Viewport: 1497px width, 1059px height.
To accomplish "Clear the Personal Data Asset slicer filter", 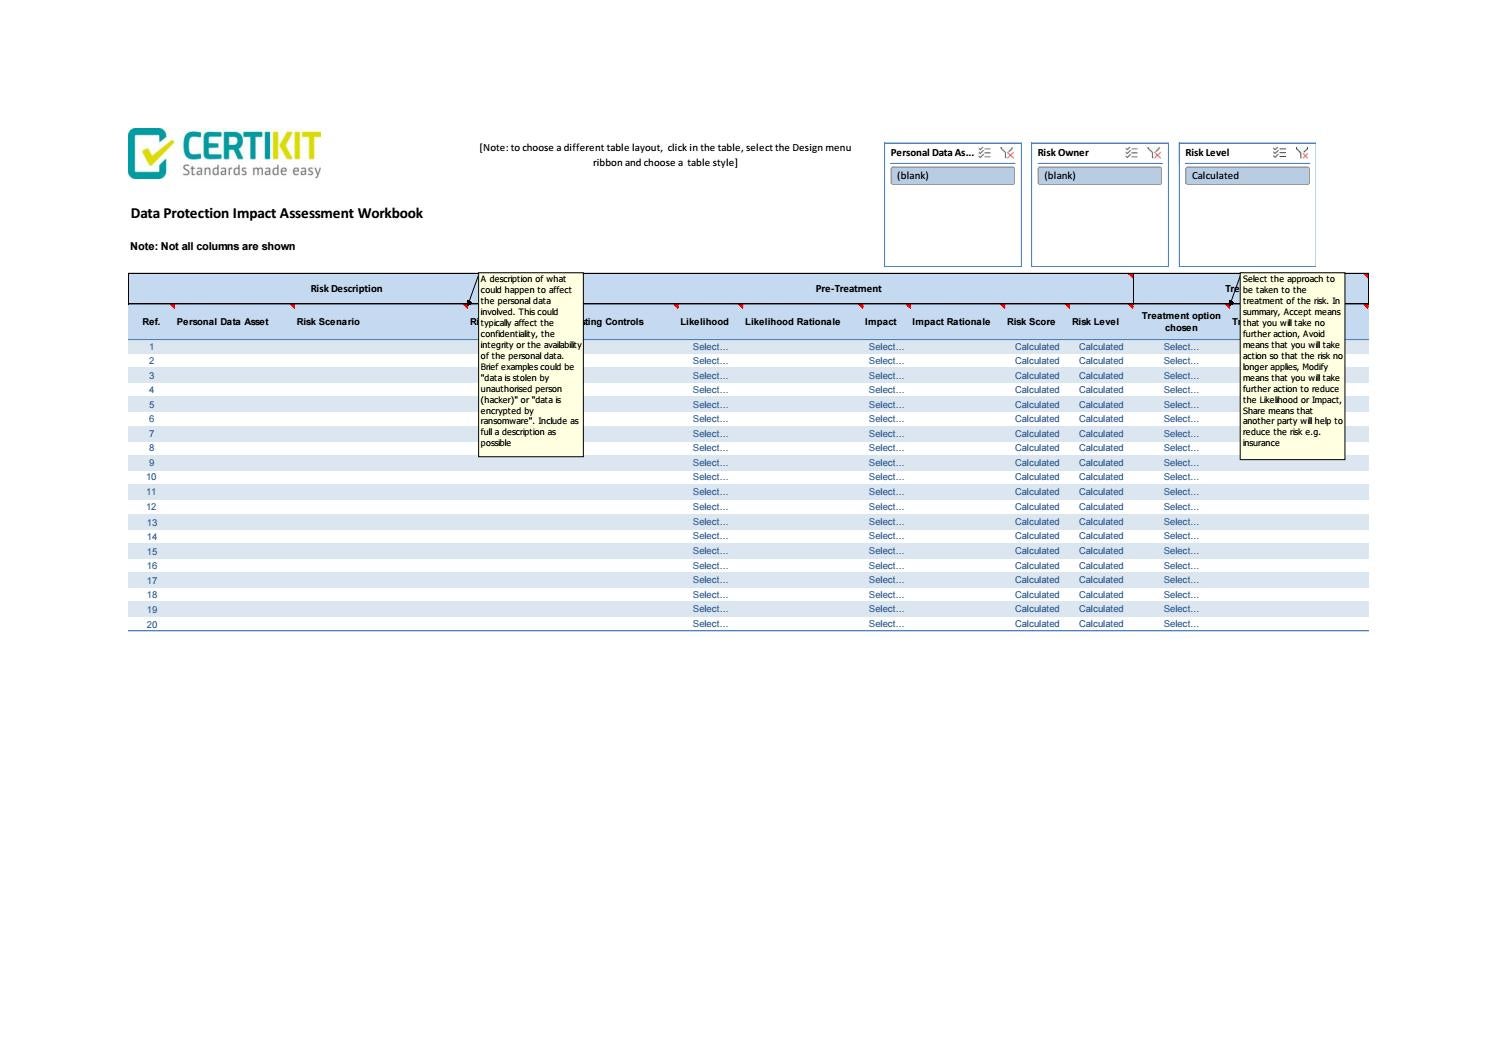I will [x=1008, y=153].
